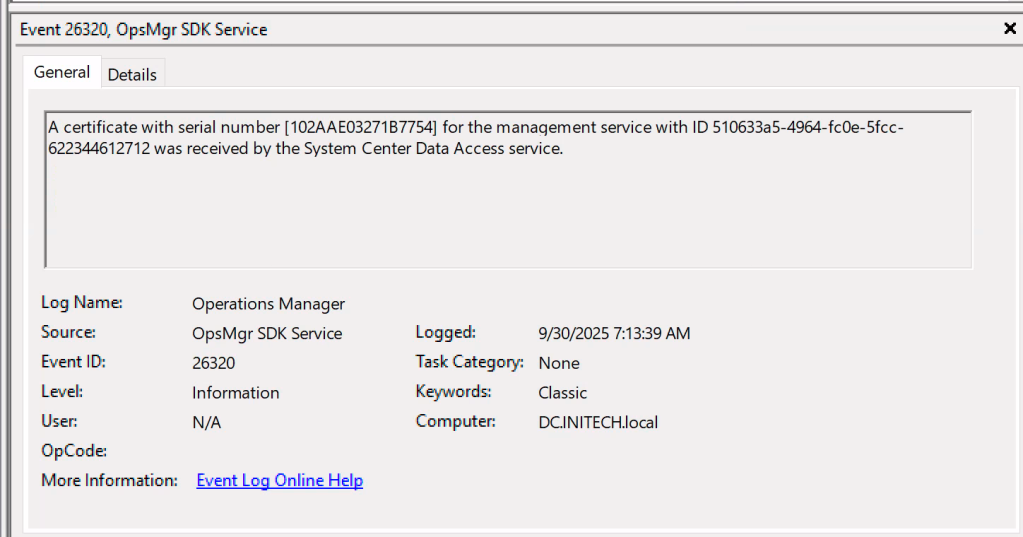This screenshot has height=537, width=1023.
Task: Open the Event Log Online Help link
Action: pyautogui.click(x=279, y=481)
